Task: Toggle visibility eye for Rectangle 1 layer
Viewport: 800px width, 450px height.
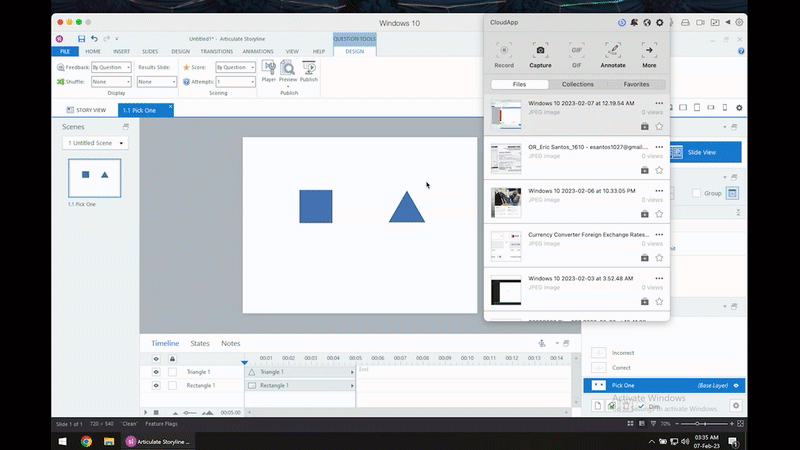Action: (156, 385)
